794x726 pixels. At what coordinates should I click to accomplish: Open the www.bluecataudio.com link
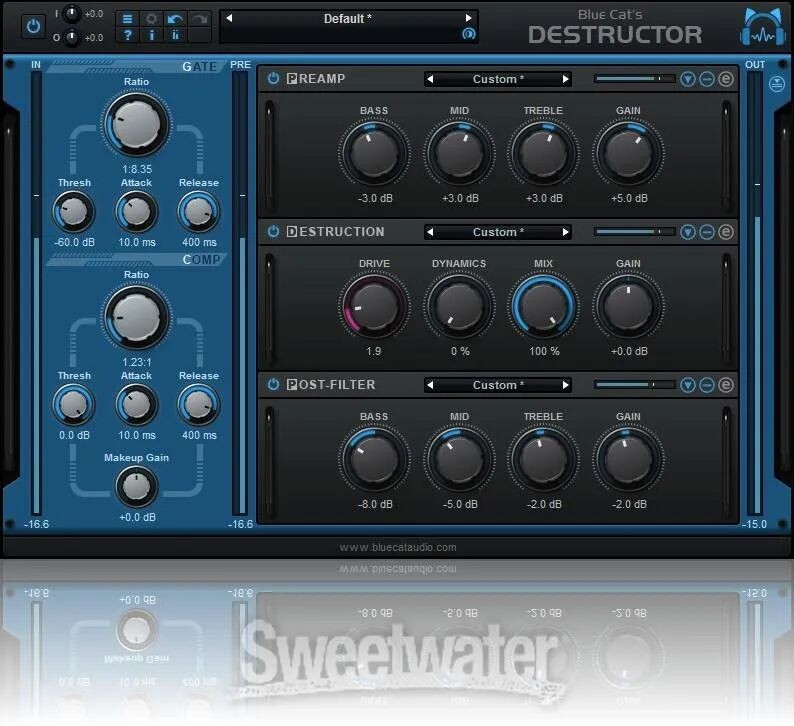(398, 547)
